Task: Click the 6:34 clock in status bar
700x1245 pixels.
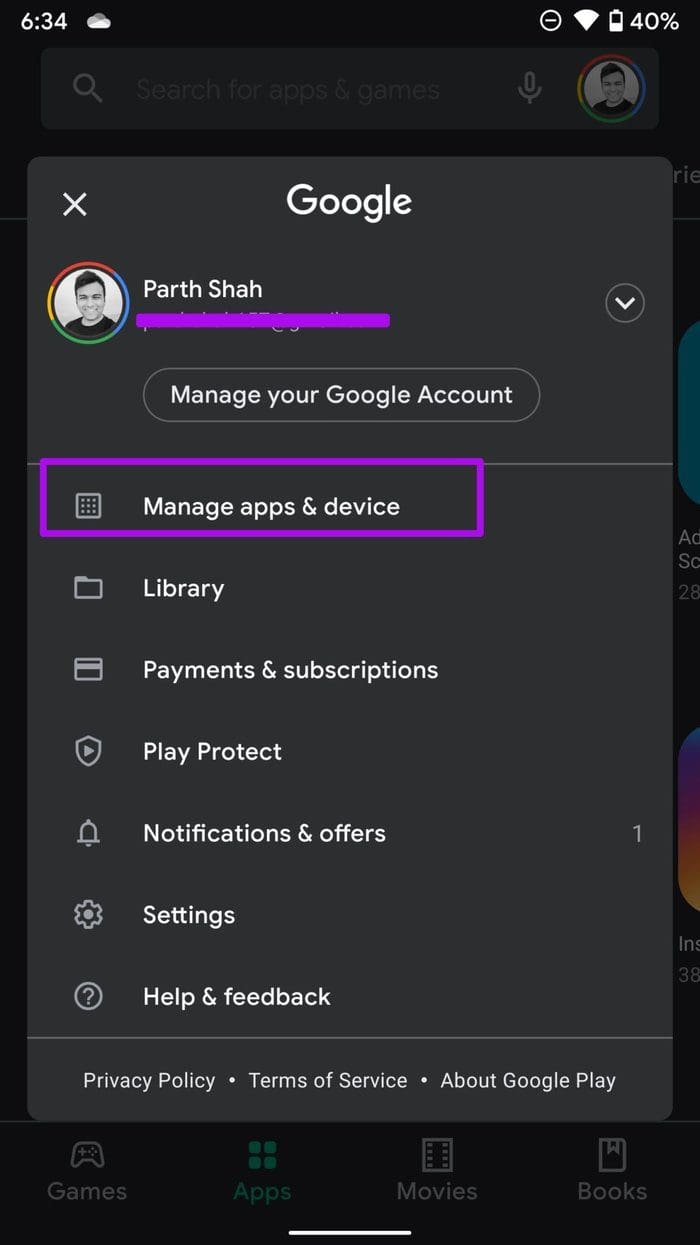Action: pos(43,21)
